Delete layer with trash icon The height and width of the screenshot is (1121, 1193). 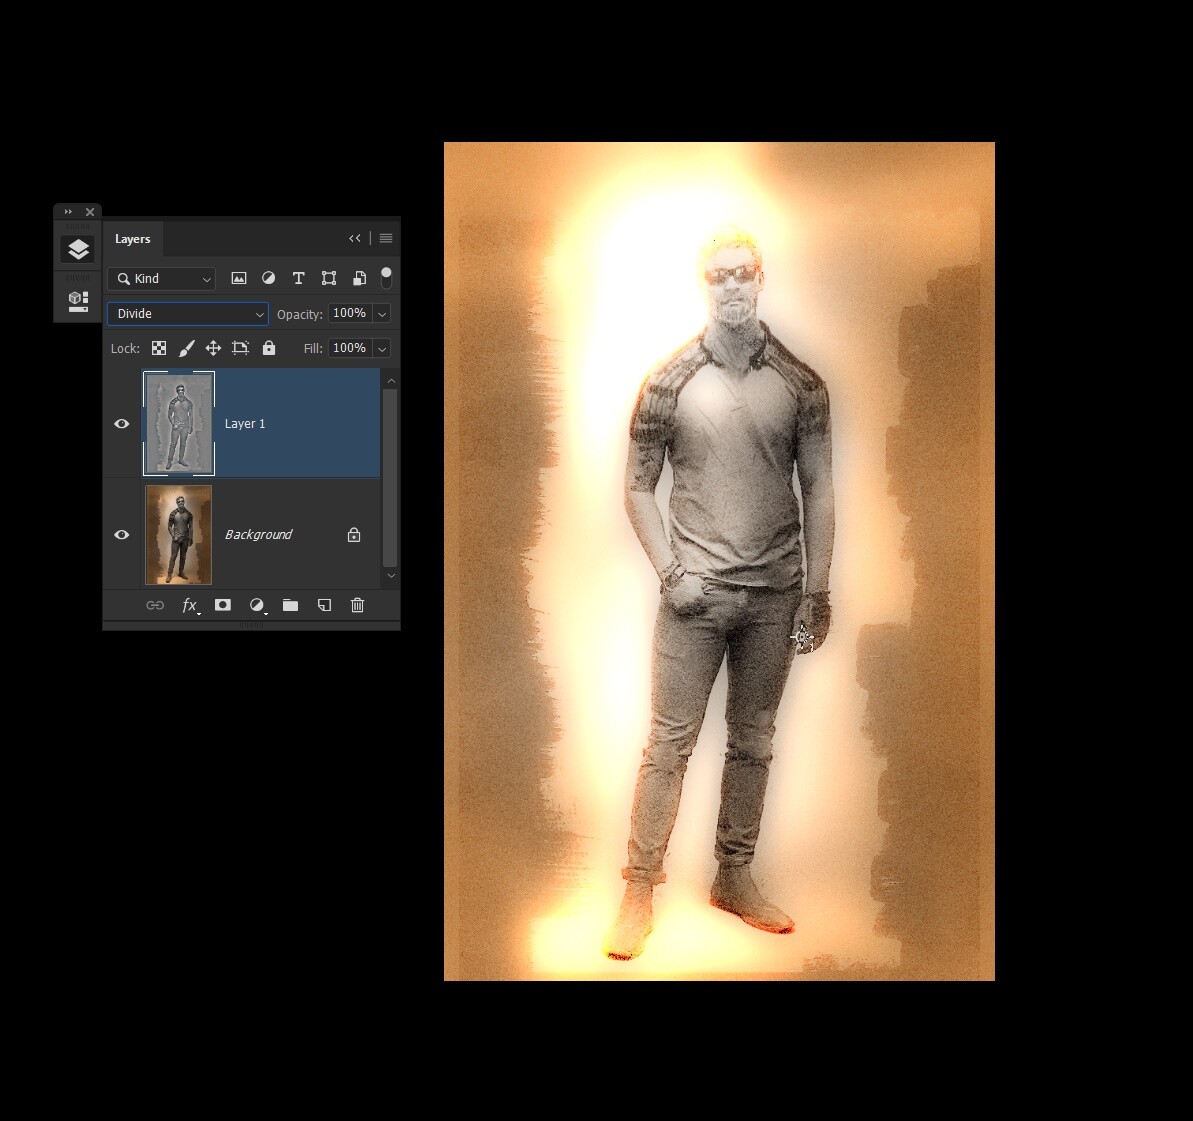coord(358,606)
